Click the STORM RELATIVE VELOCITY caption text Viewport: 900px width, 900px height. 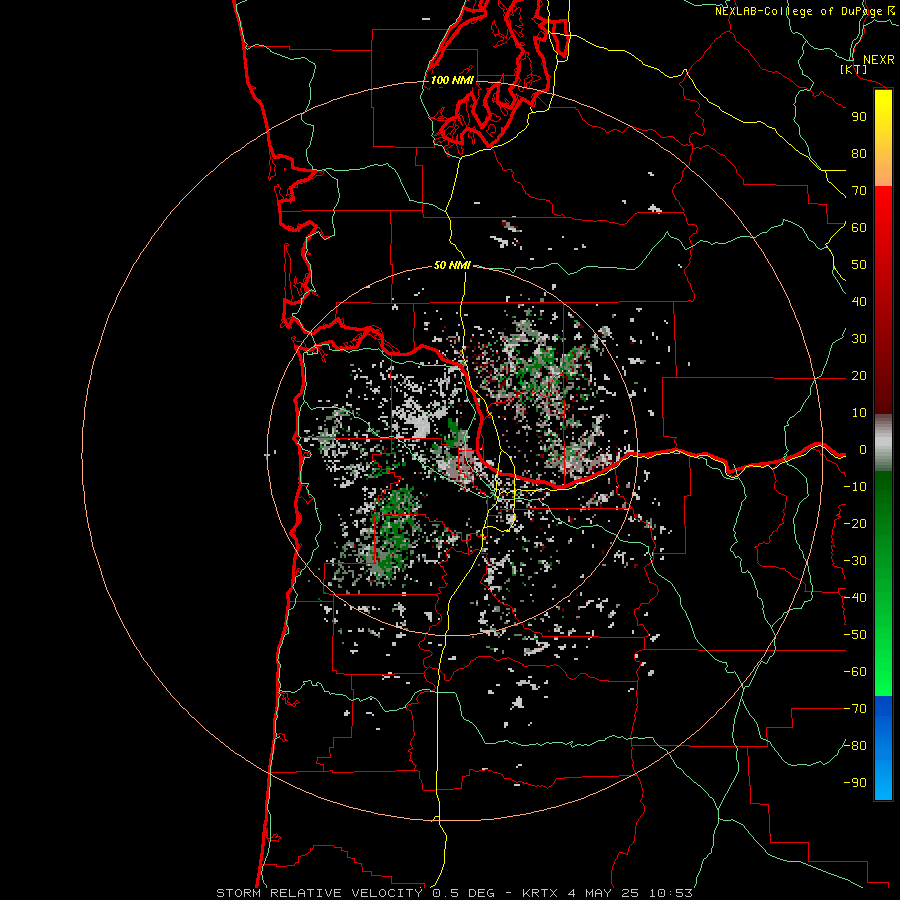point(320,893)
